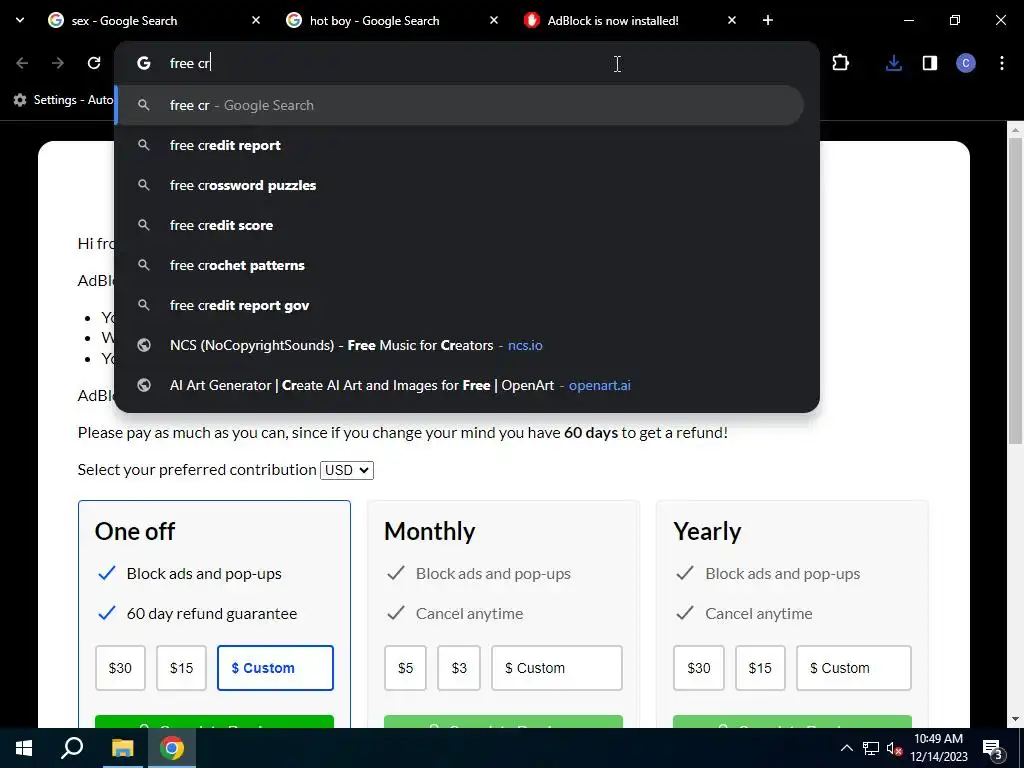
Task: Click the muted volume tray icon
Action: [894, 749]
